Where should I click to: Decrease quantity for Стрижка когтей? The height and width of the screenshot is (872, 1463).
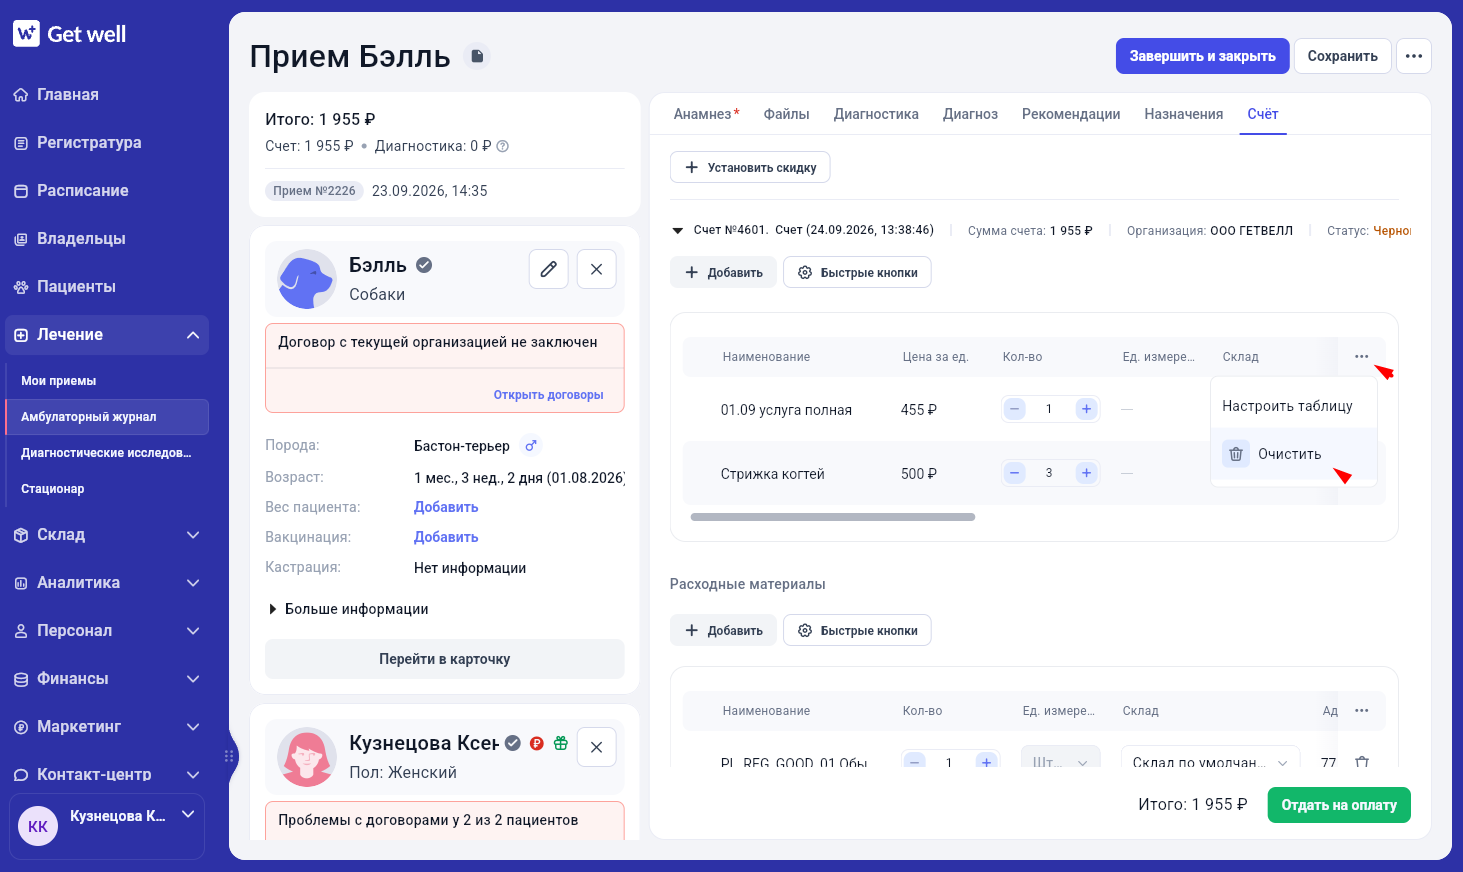click(x=1015, y=473)
